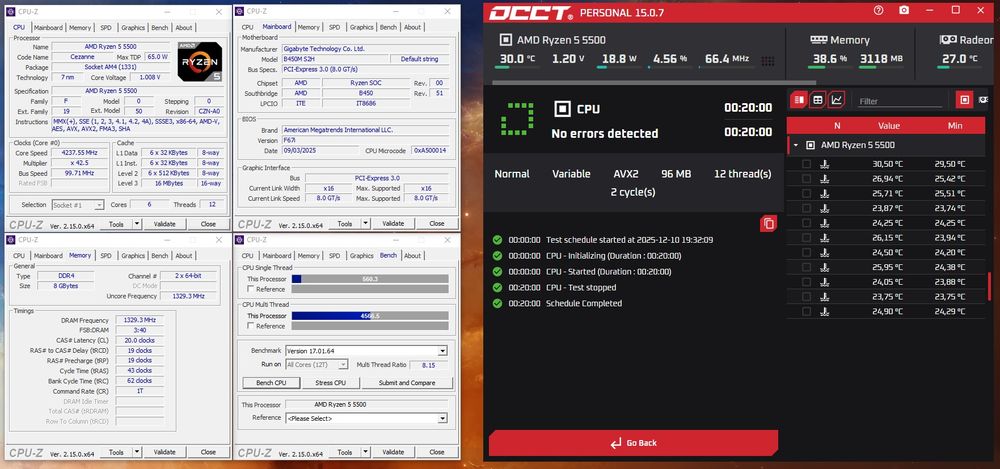1000x469 pixels.
Task: Open Tools arrow in CPU-Z Memory window
Action: click(x=136, y=452)
